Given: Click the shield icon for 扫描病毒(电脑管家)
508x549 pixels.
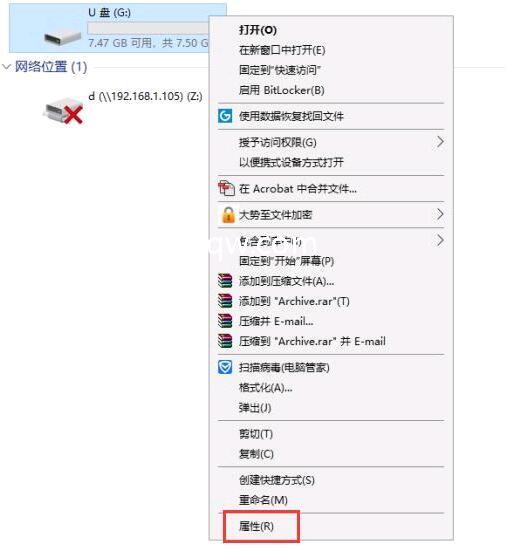Looking at the screenshot, I should pyautogui.click(x=225, y=367).
